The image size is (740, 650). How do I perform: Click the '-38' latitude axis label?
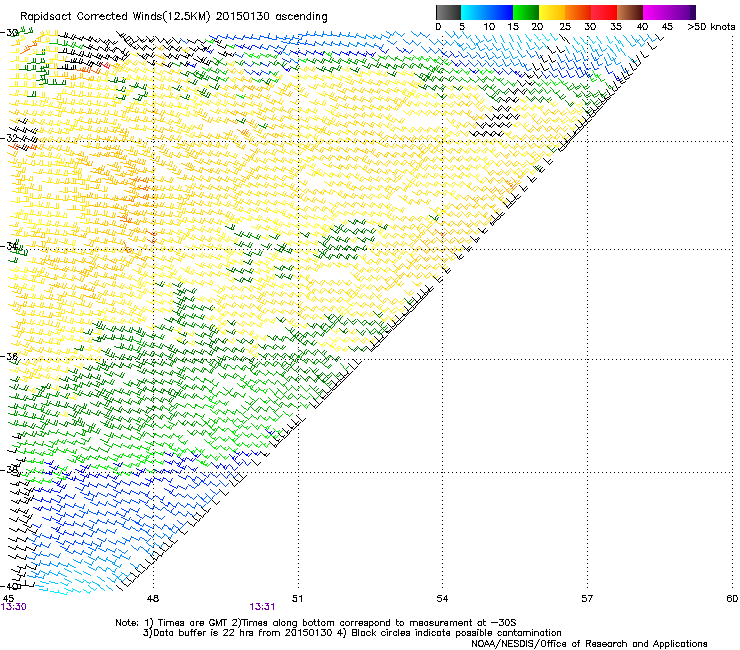9,470
